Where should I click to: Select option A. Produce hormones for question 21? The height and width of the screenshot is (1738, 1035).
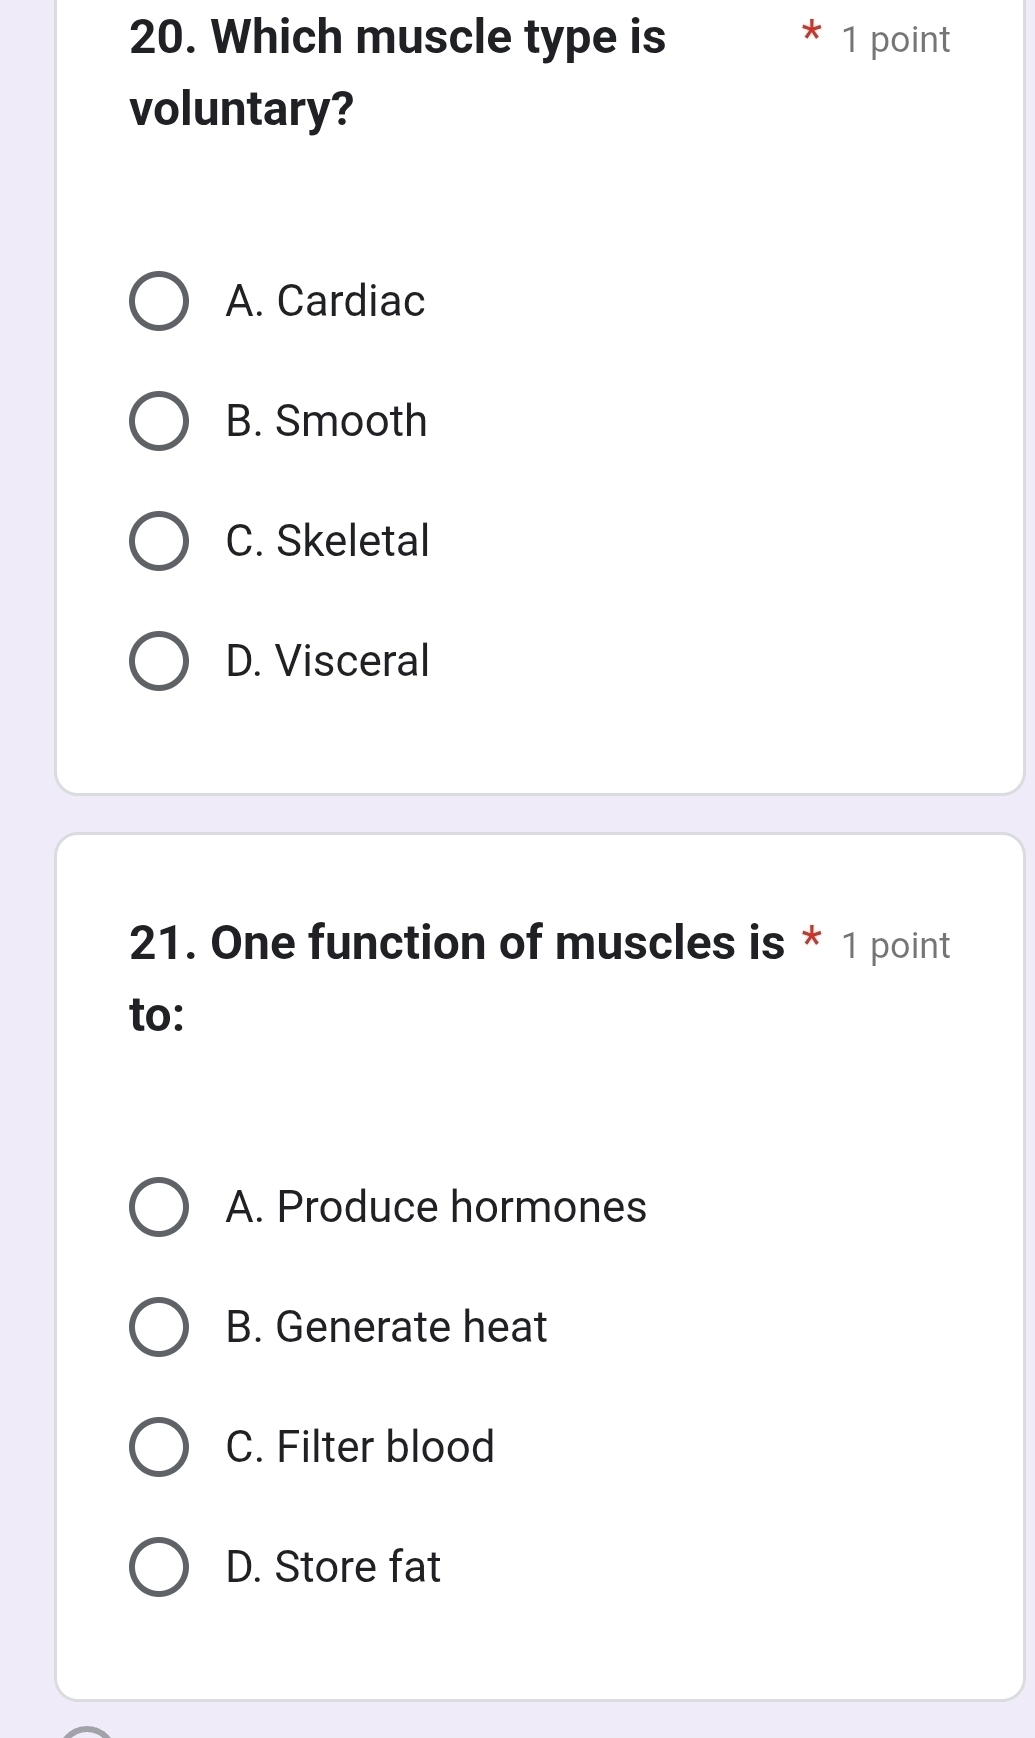(x=160, y=1208)
